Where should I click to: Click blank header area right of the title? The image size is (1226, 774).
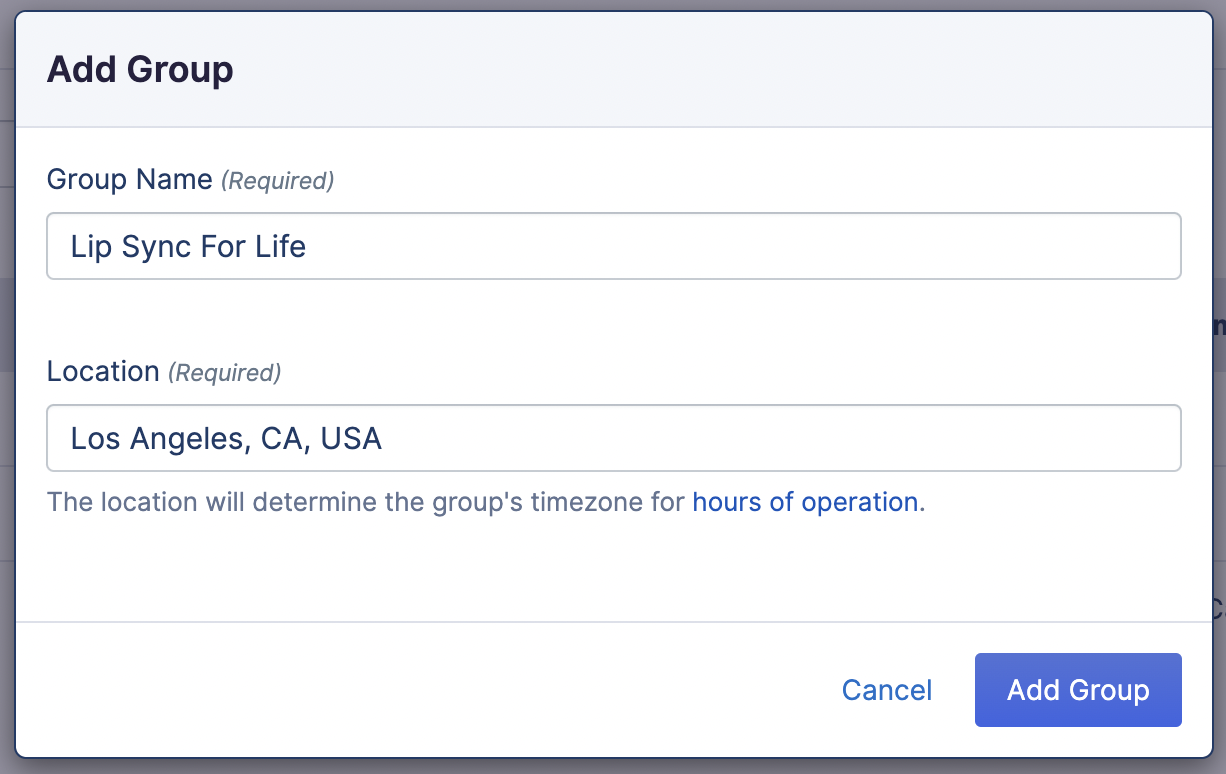[x=700, y=70]
